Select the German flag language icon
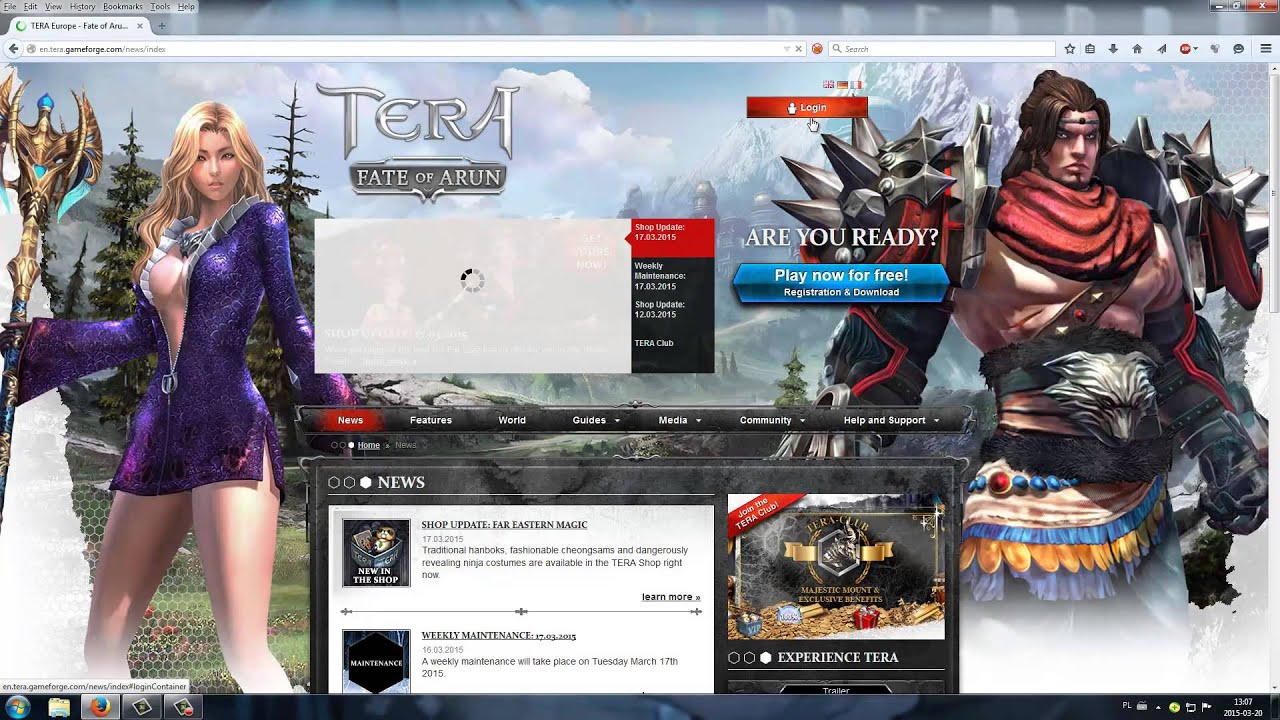Screen dimensions: 1280x720 tap(842, 85)
